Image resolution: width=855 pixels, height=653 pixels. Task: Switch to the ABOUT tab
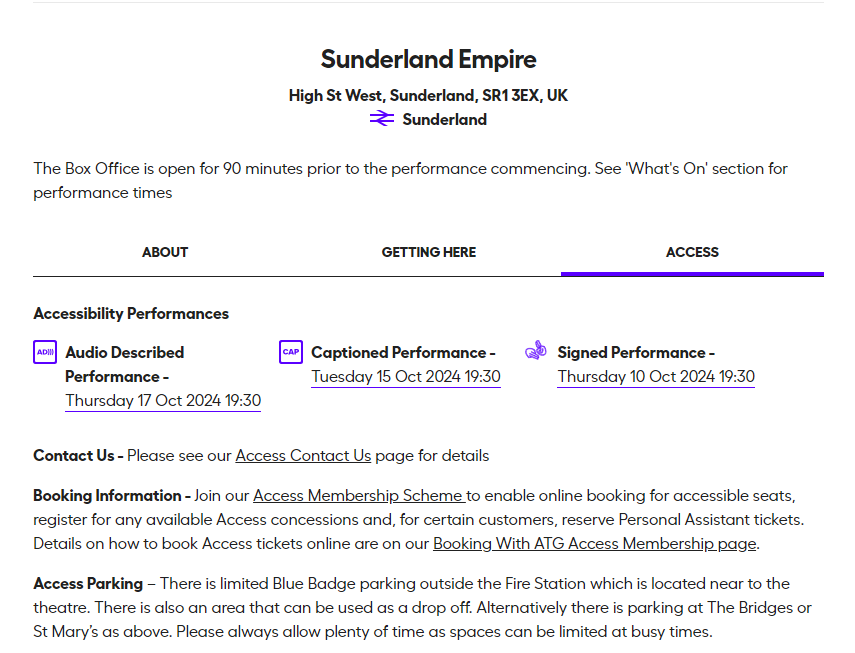164,252
